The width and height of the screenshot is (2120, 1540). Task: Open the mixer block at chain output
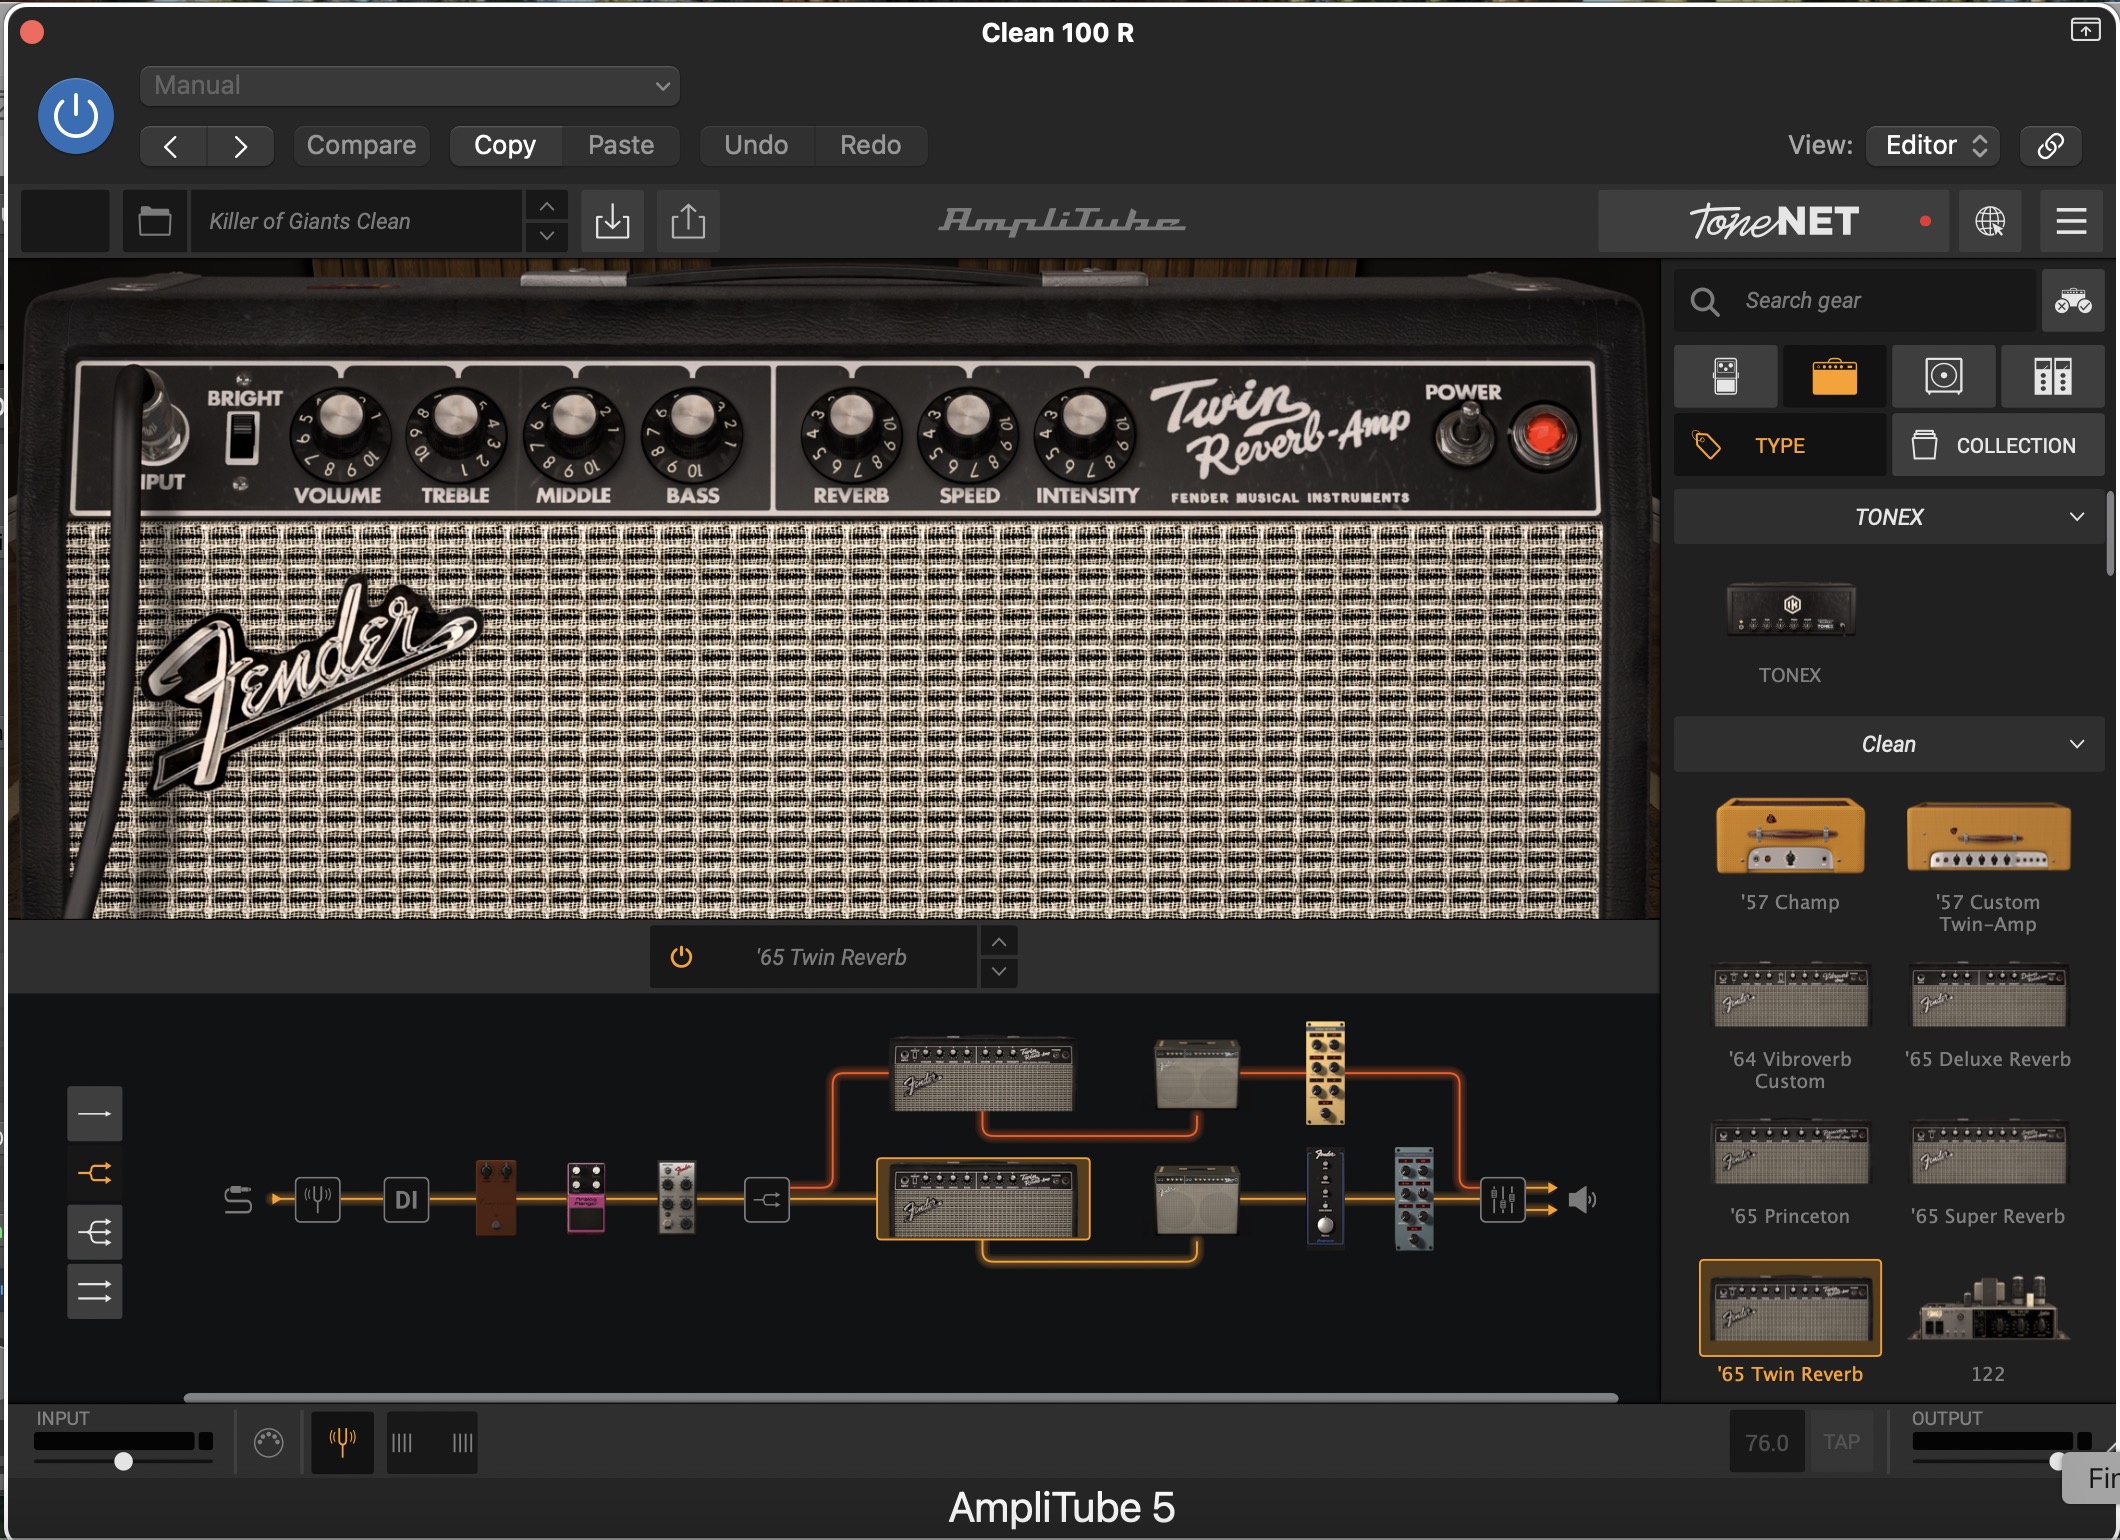pos(1503,1200)
